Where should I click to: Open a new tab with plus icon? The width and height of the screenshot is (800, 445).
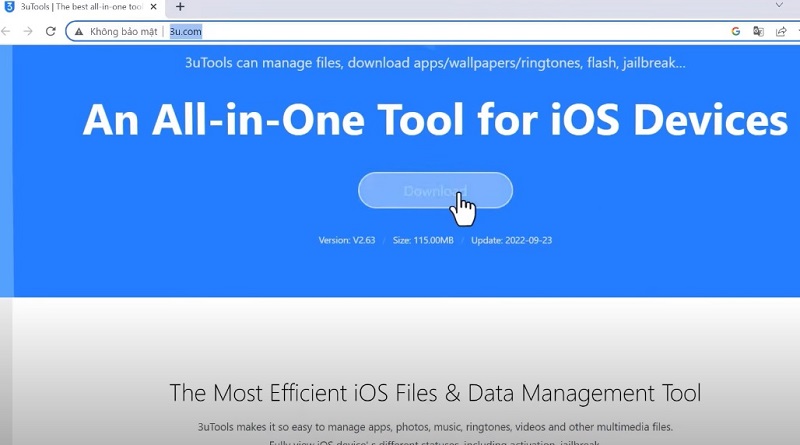pos(180,7)
